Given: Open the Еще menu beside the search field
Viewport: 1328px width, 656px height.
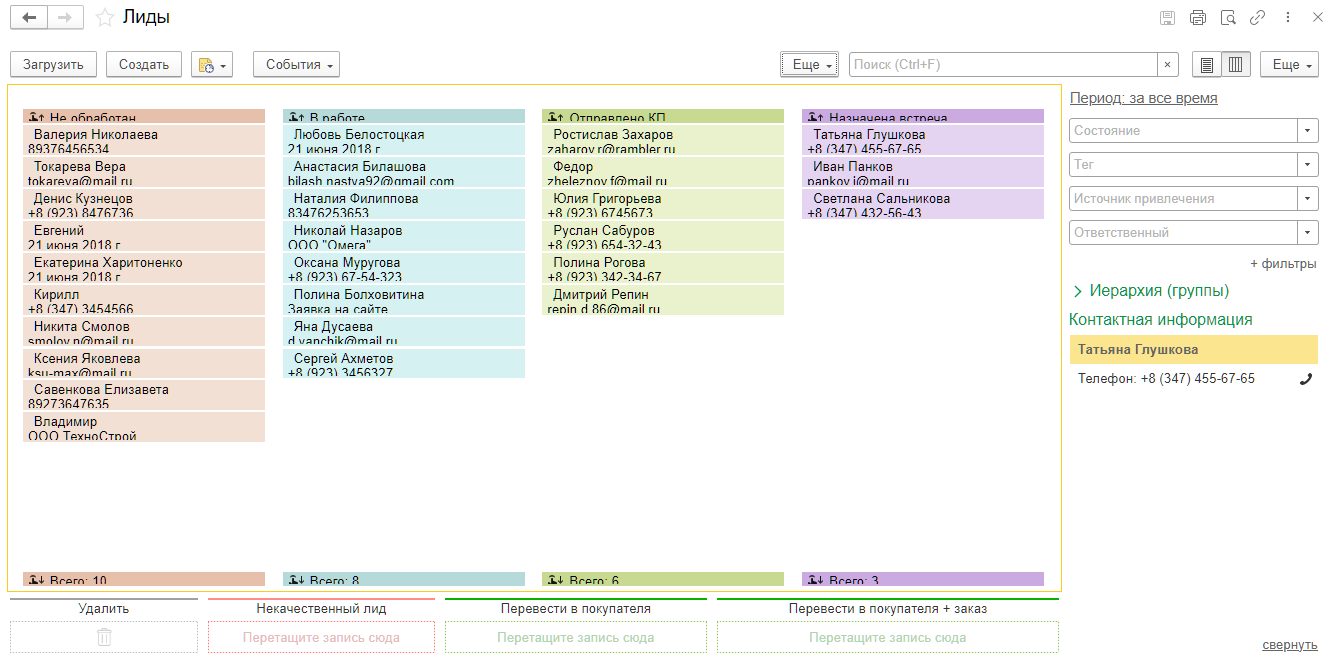Looking at the screenshot, I should (810, 64).
